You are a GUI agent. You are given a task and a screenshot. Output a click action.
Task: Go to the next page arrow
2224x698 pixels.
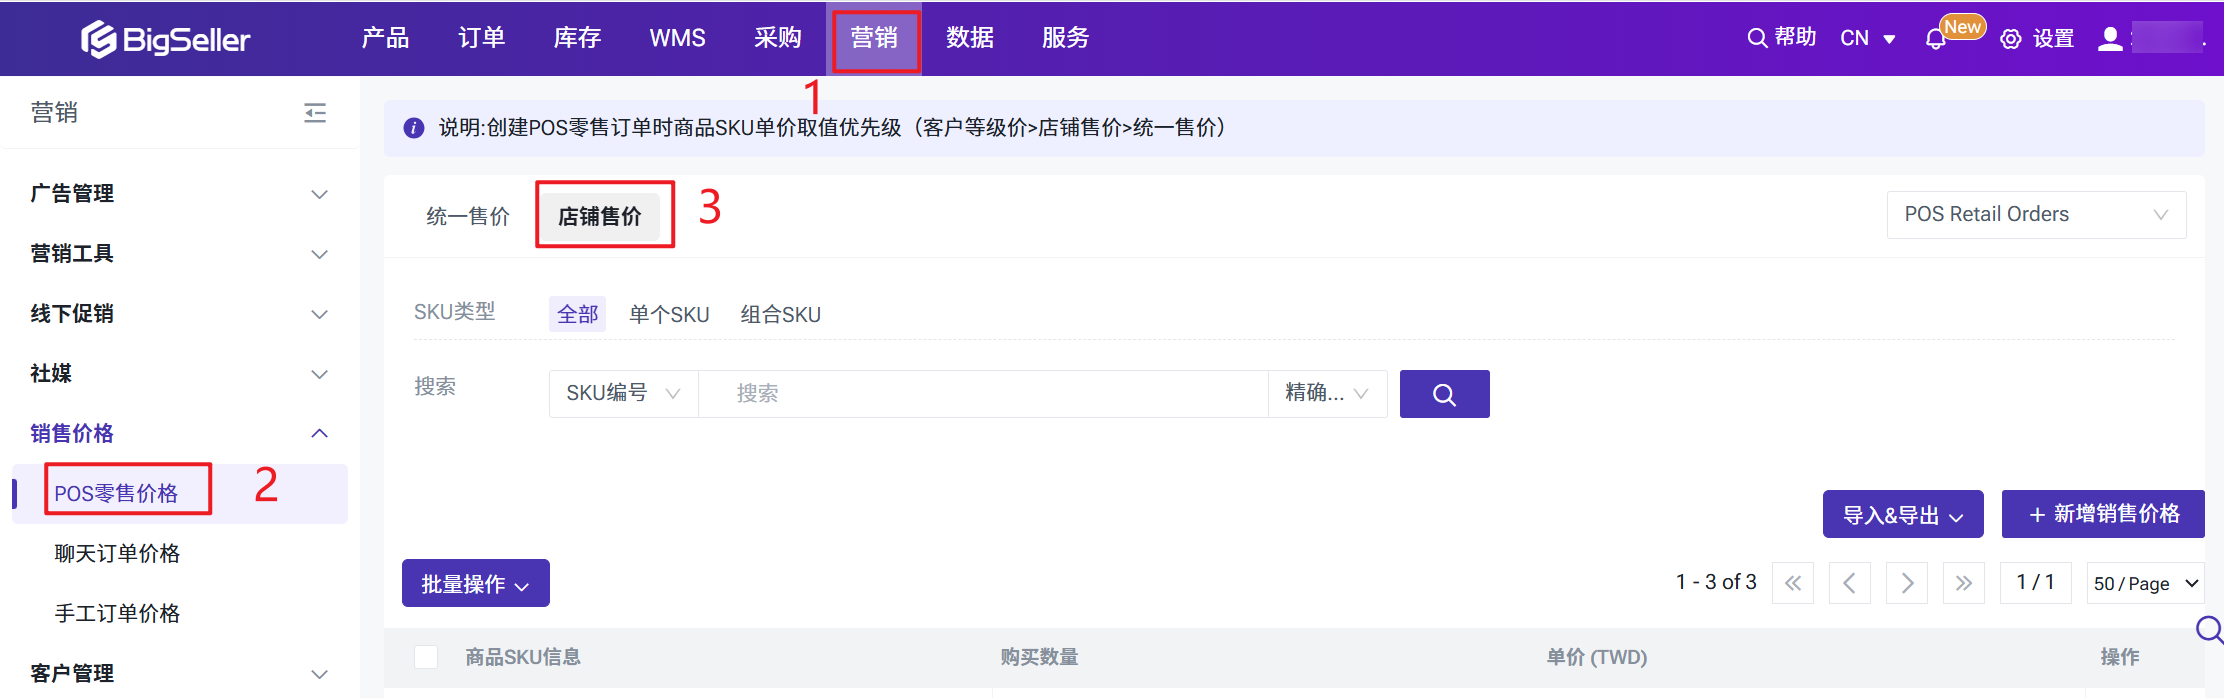pos(1907,583)
